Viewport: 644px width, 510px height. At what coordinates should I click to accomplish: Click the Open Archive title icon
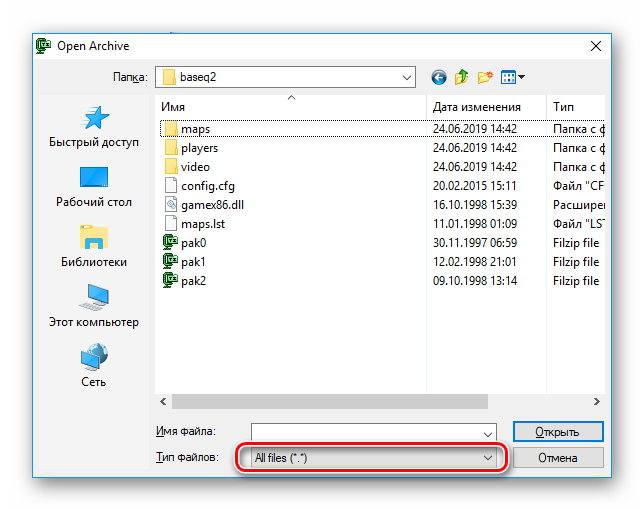pos(43,46)
